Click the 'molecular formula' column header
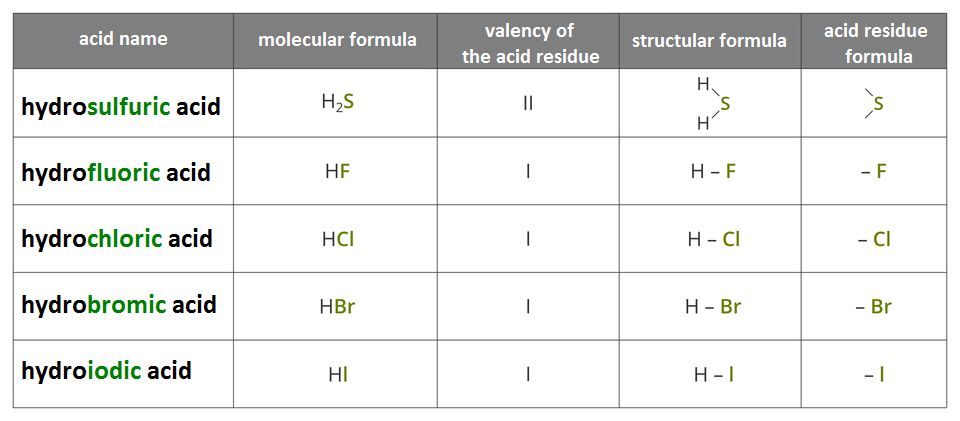Image resolution: width=960 pixels, height=421 pixels. point(337,40)
